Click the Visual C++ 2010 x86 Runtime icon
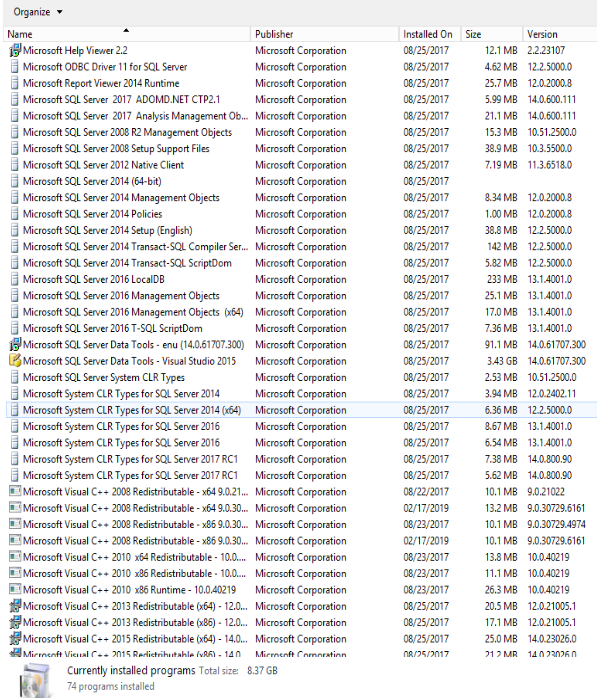The image size is (597, 698). (x=15, y=590)
